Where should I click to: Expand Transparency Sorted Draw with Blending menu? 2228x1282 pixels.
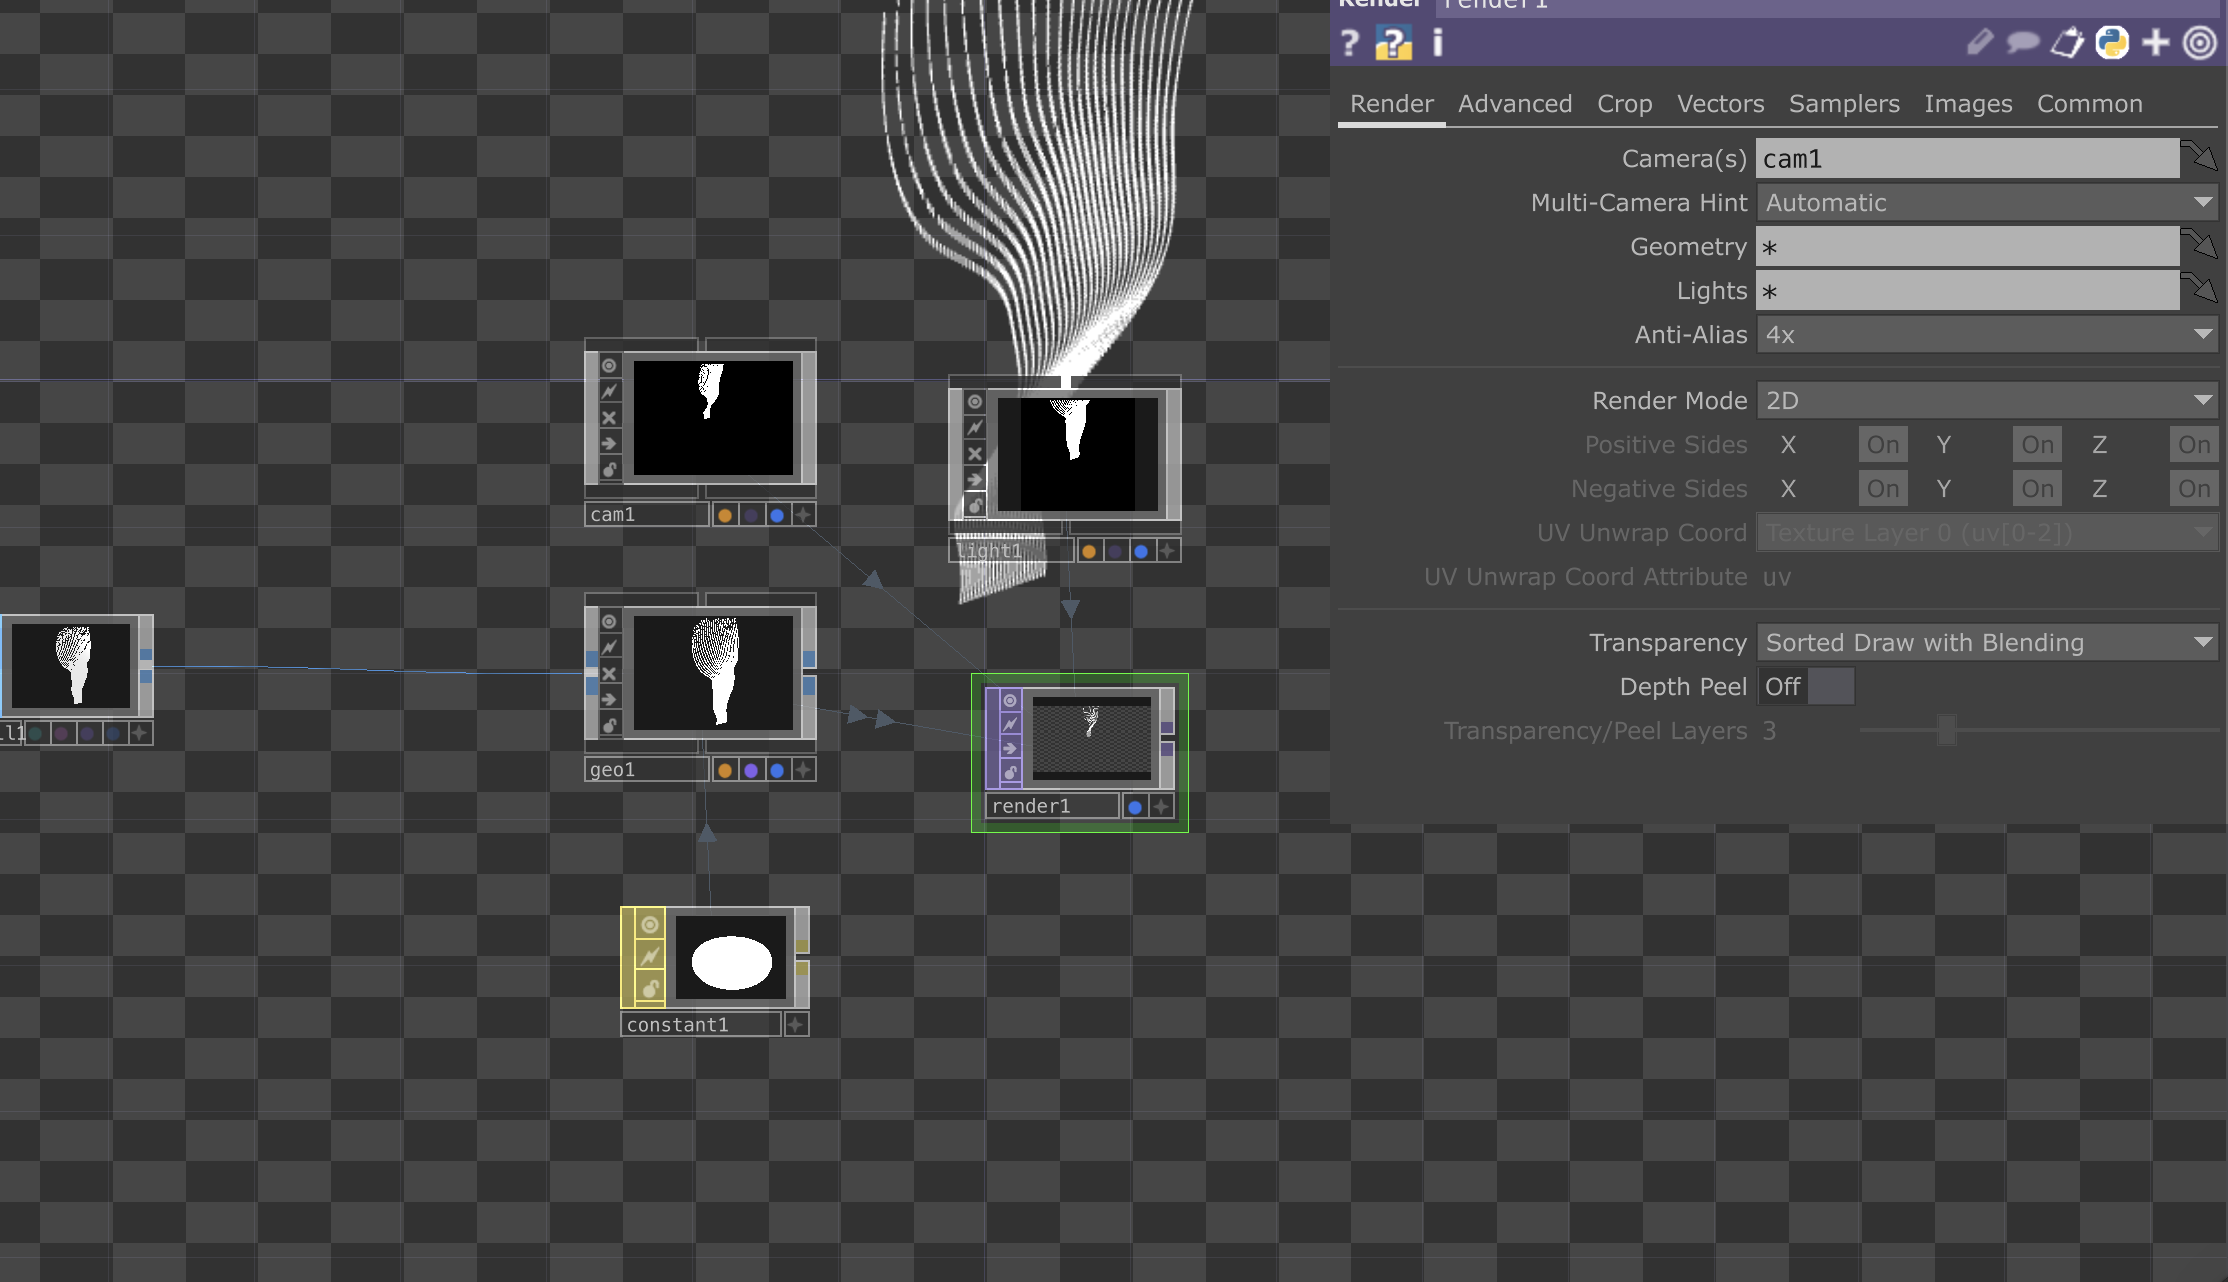(1986, 643)
